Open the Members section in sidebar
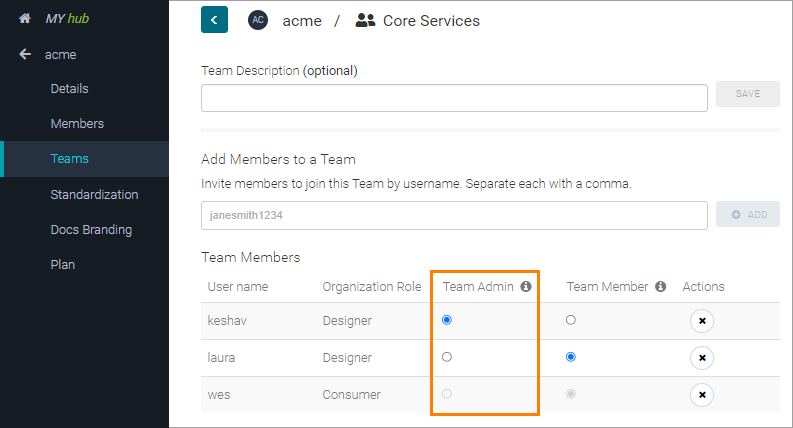This screenshot has height=428, width=793. 77,124
